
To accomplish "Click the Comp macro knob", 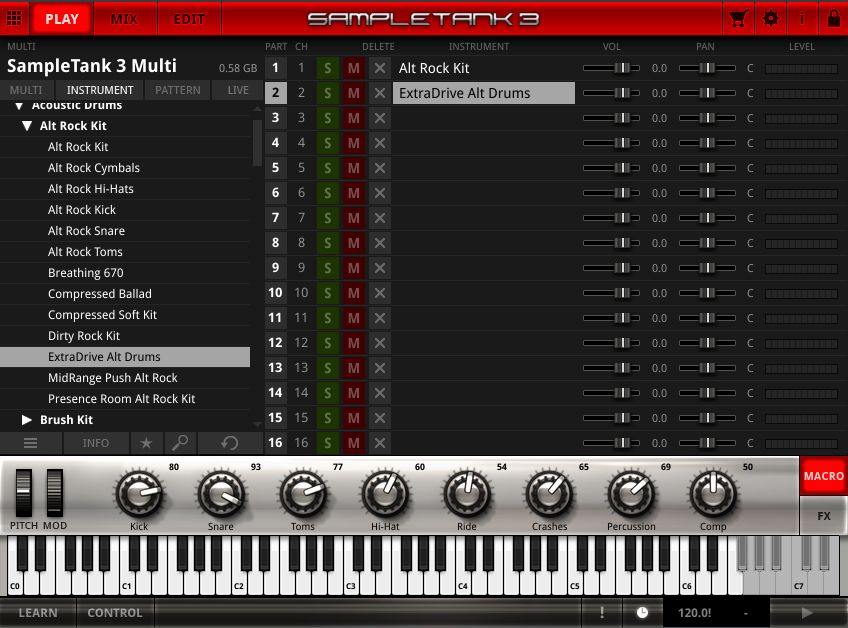I will click(x=713, y=493).
